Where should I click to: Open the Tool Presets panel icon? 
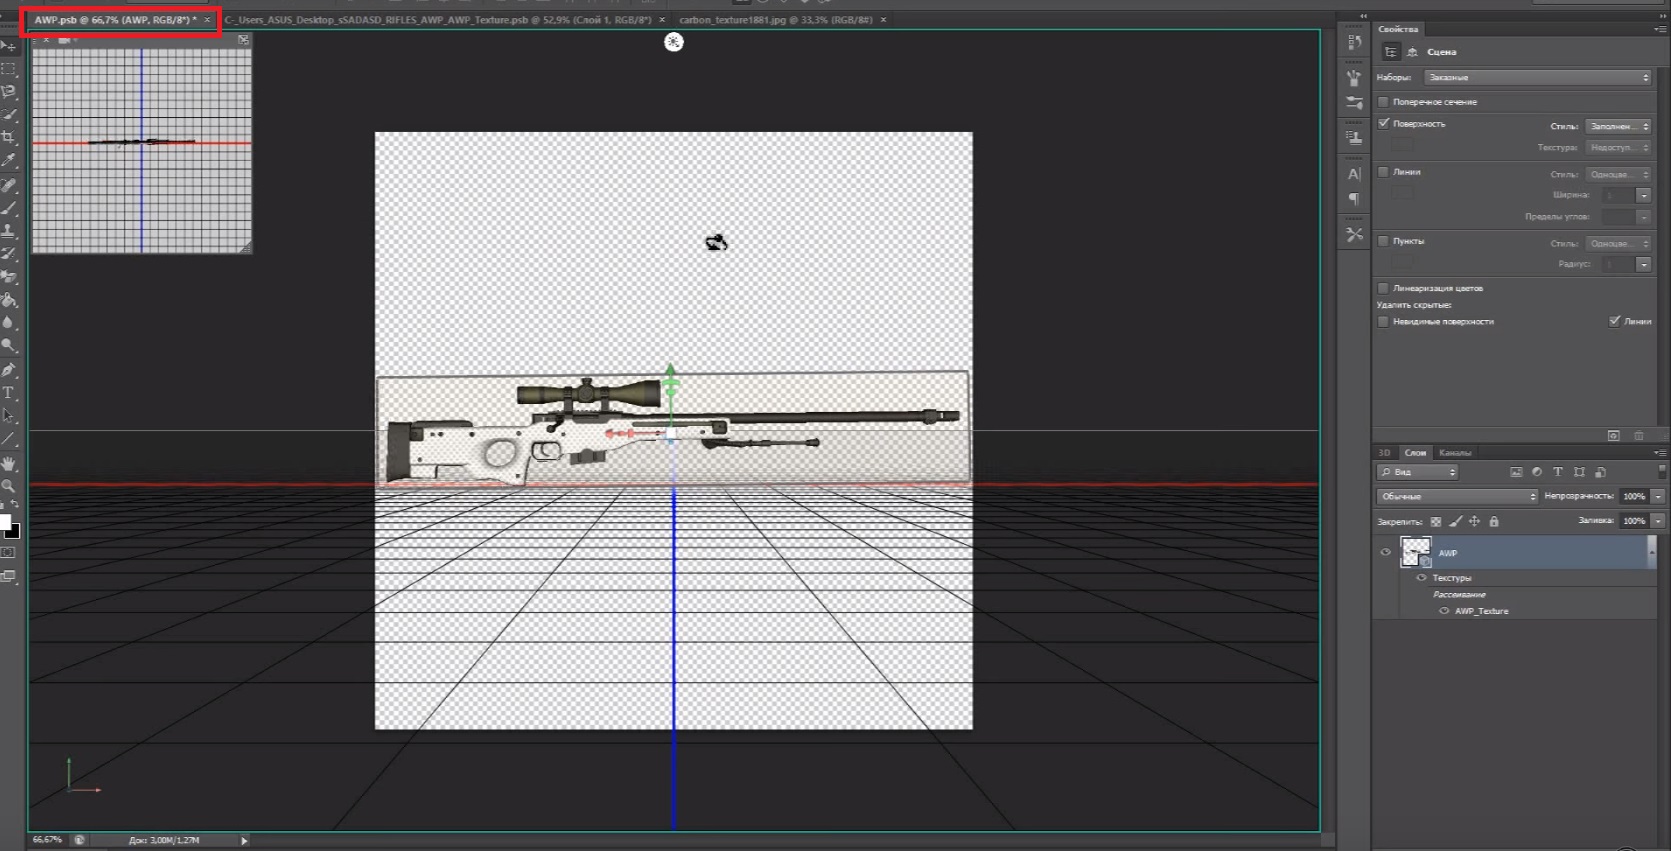(x=1354, y=235)
